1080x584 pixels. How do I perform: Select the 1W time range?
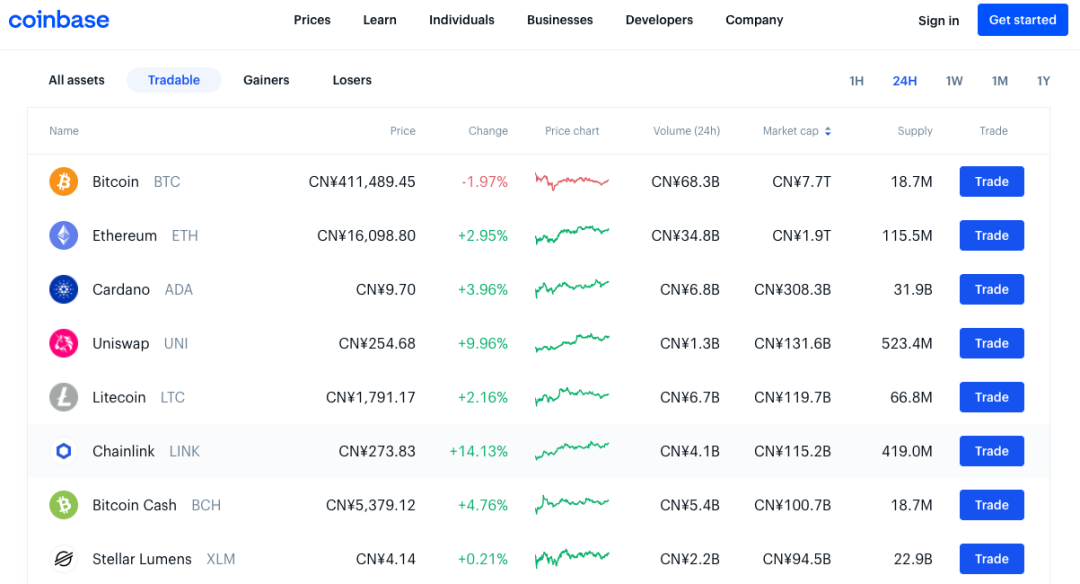(x=954, y=81)
